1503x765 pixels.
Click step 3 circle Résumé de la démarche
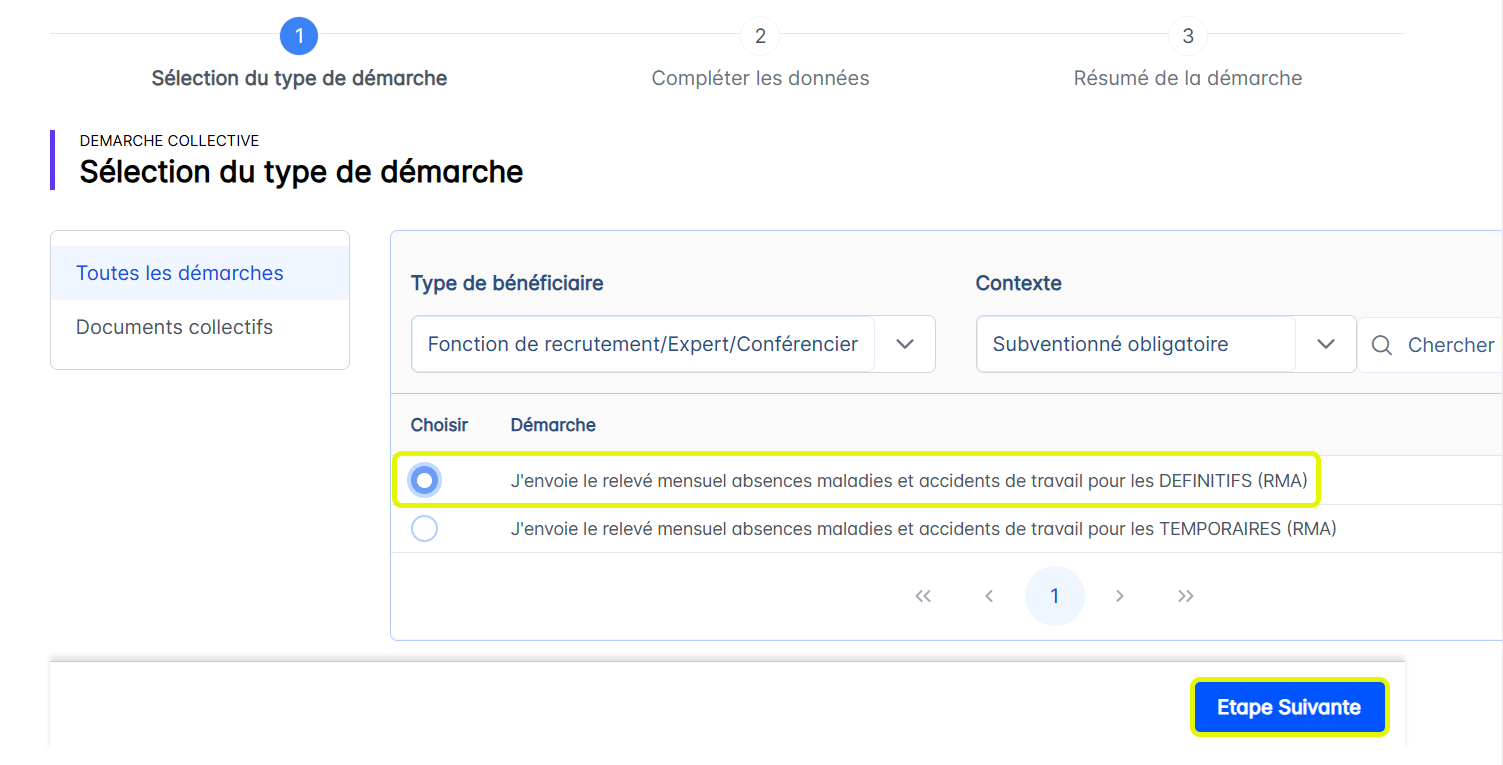point(1188,37)
